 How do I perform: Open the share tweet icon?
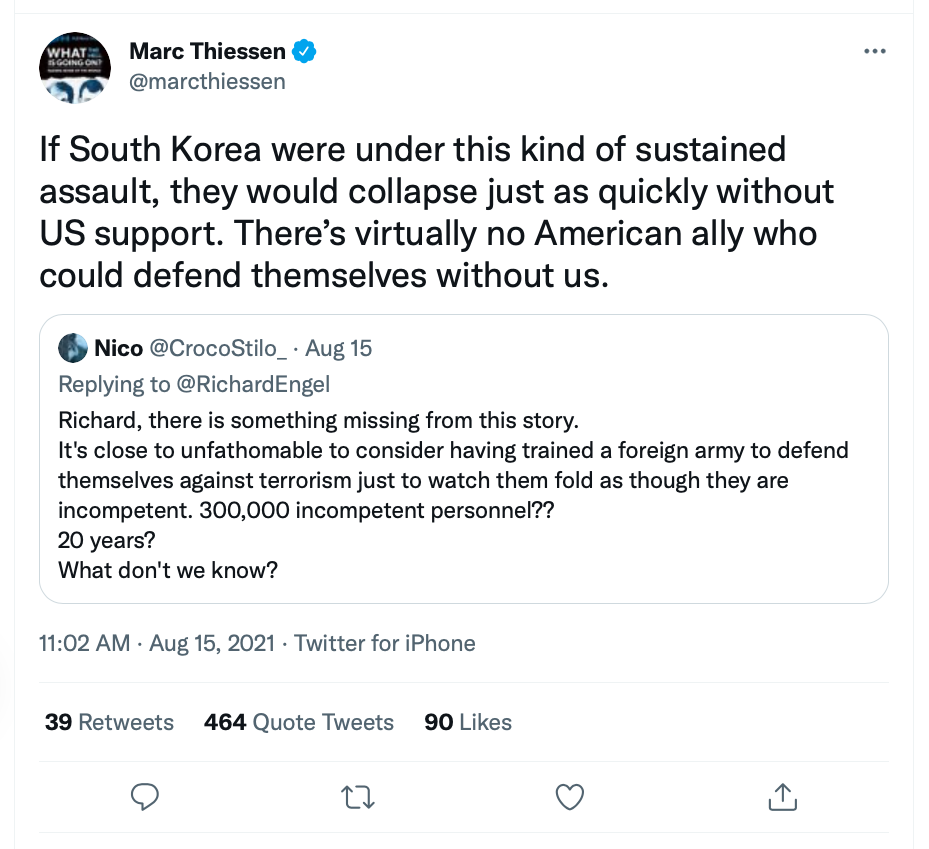(781, 796)
